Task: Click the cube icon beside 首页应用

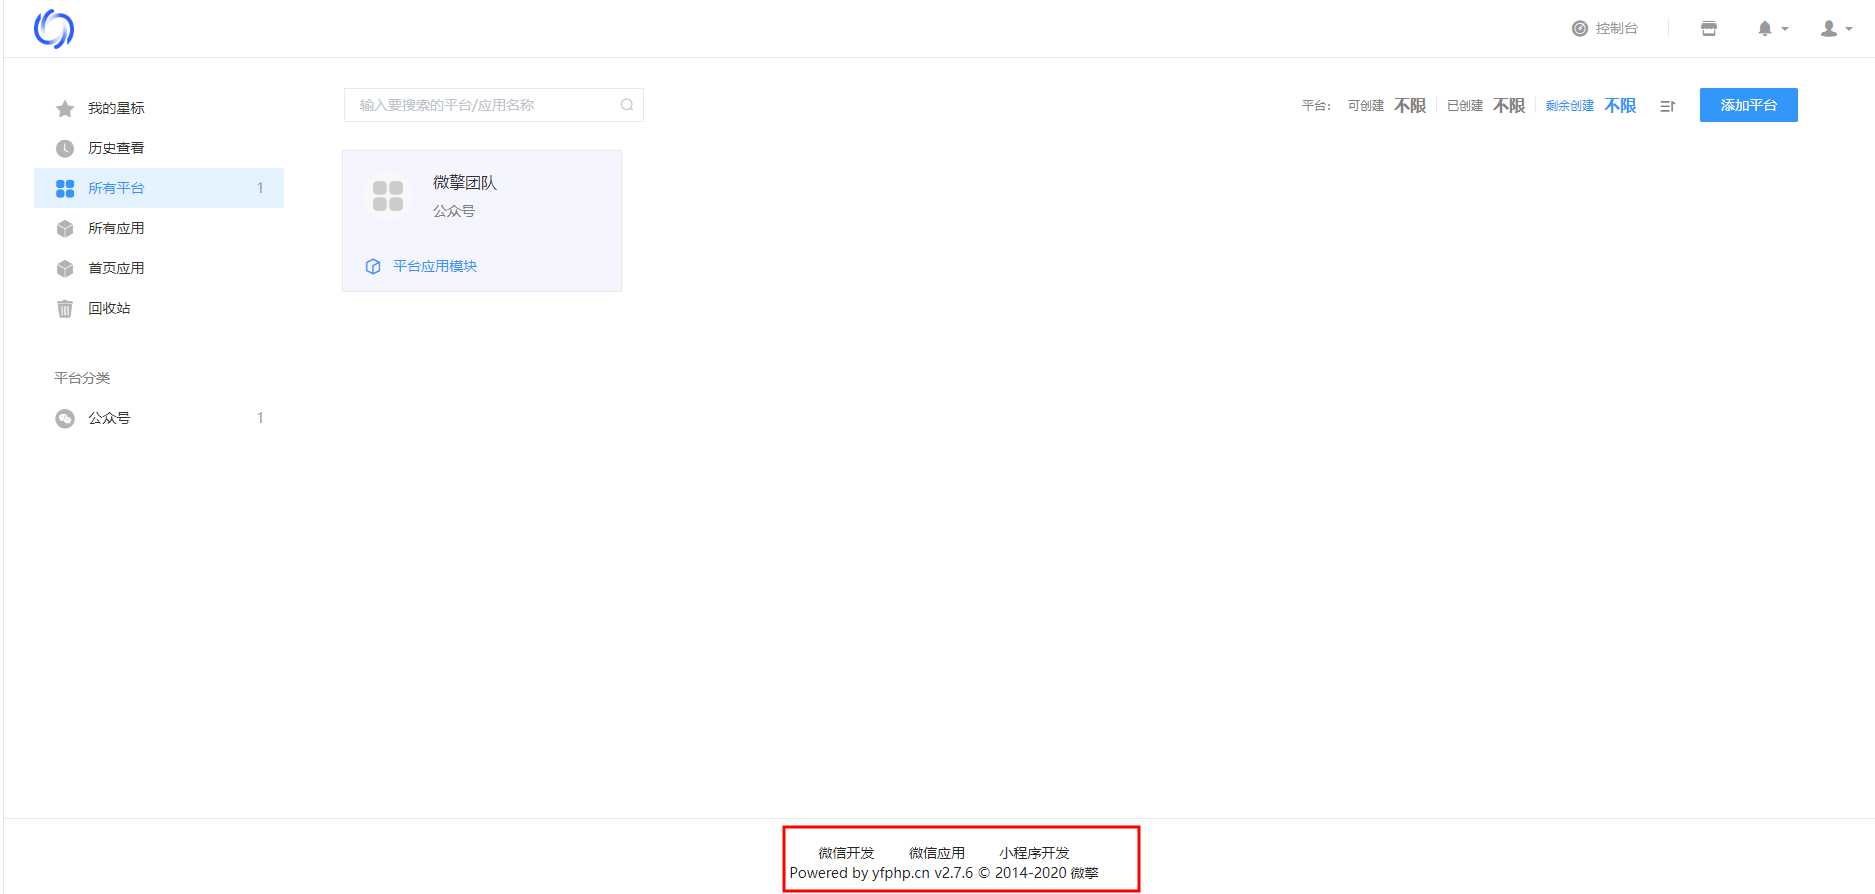Action: click(65, 268)
